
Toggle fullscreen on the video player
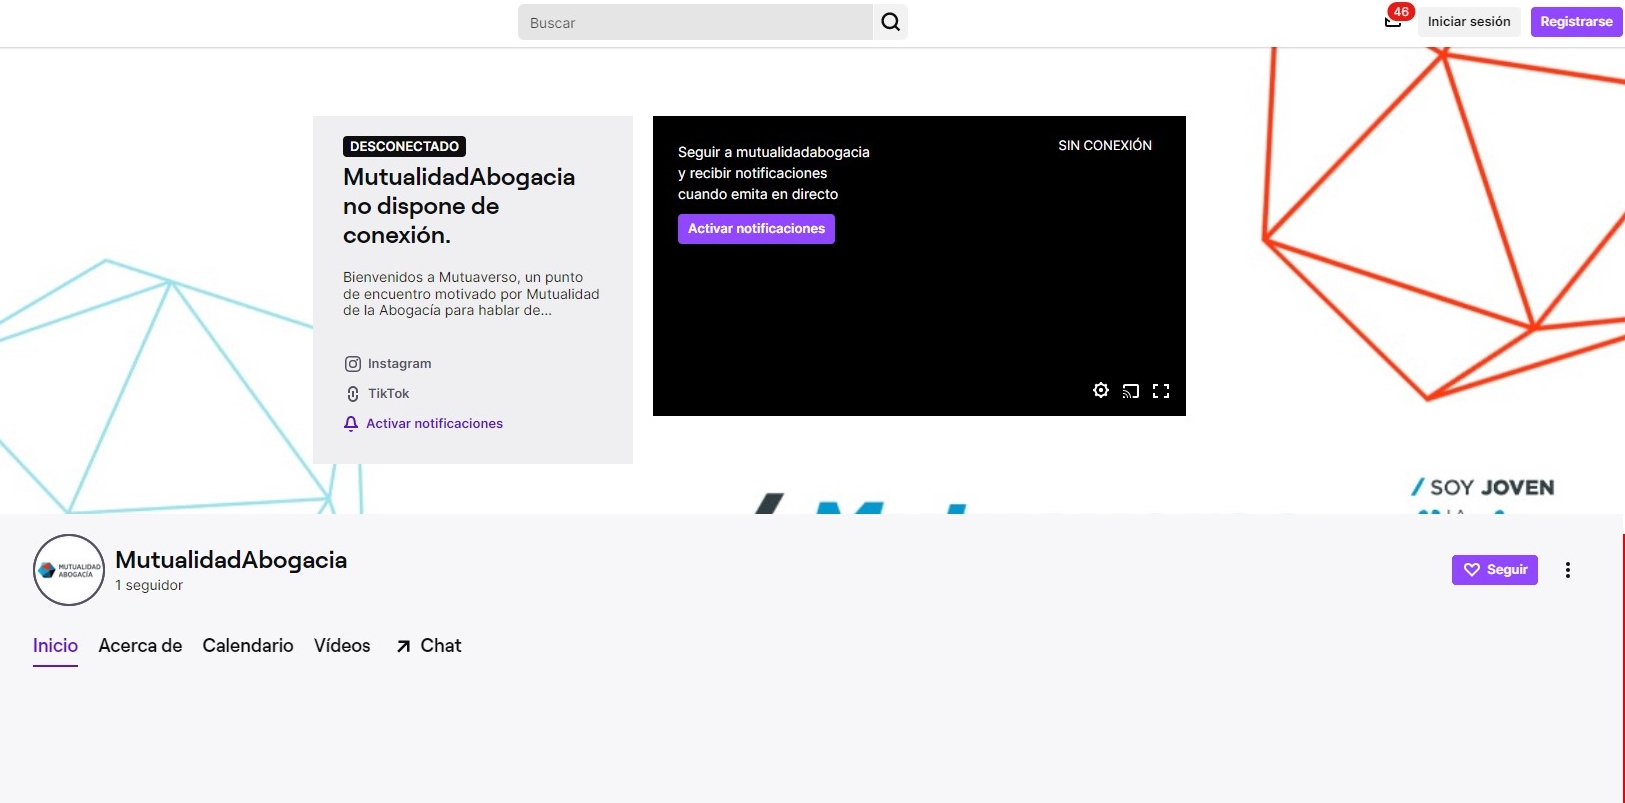pyautogui.click(x=1161, y=391)
